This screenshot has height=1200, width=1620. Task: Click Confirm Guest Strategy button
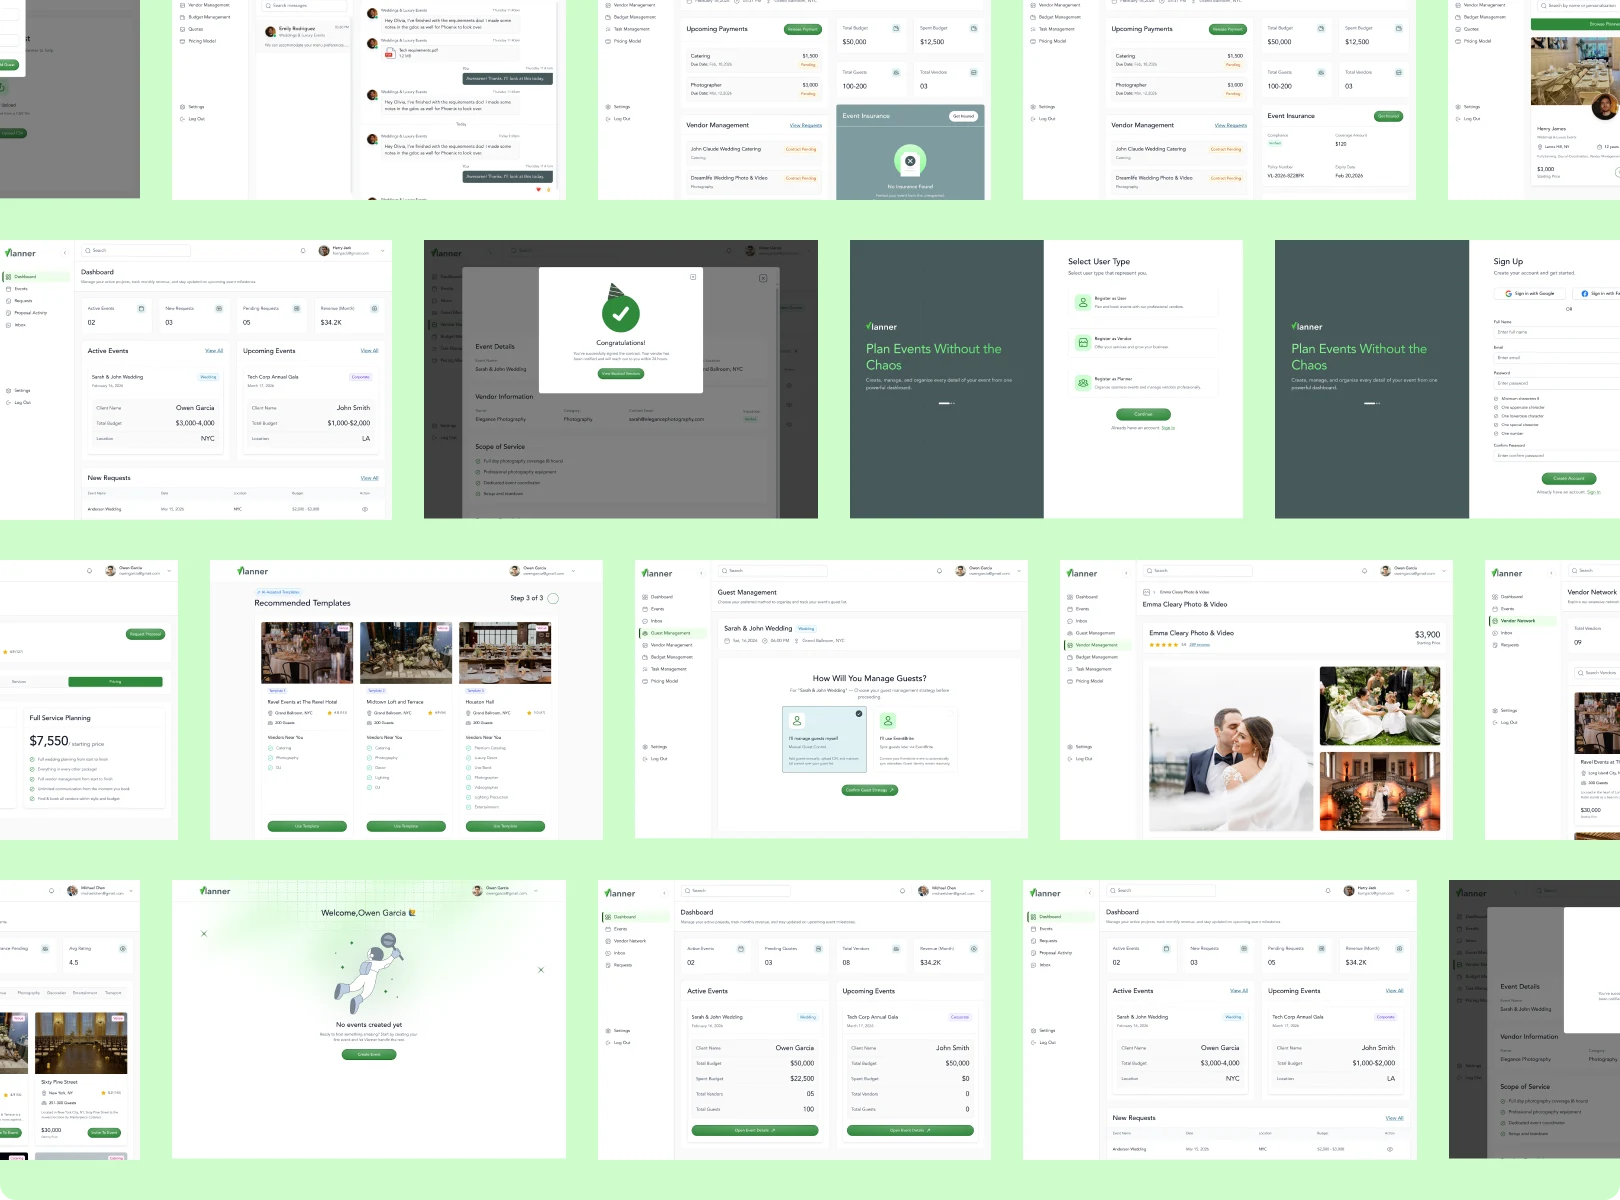pyautogui.click(x=870, y=790)
